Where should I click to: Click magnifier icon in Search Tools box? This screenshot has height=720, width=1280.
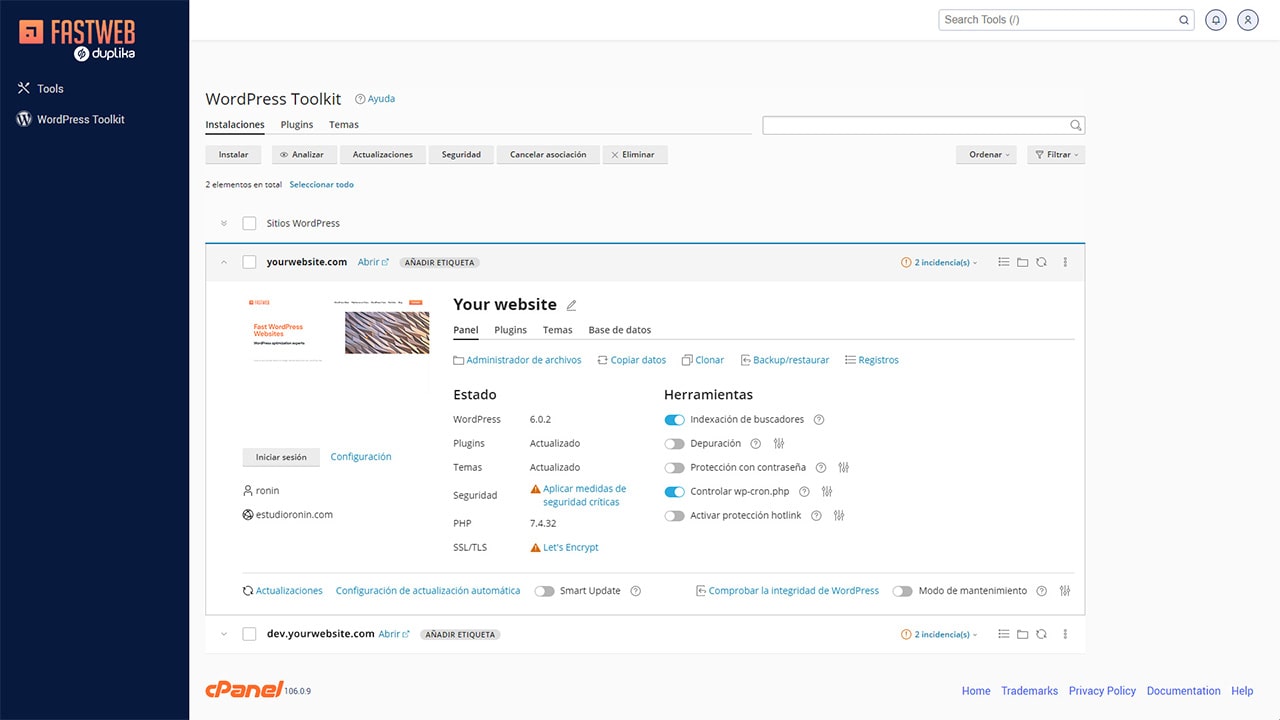tap(1184, 20)
